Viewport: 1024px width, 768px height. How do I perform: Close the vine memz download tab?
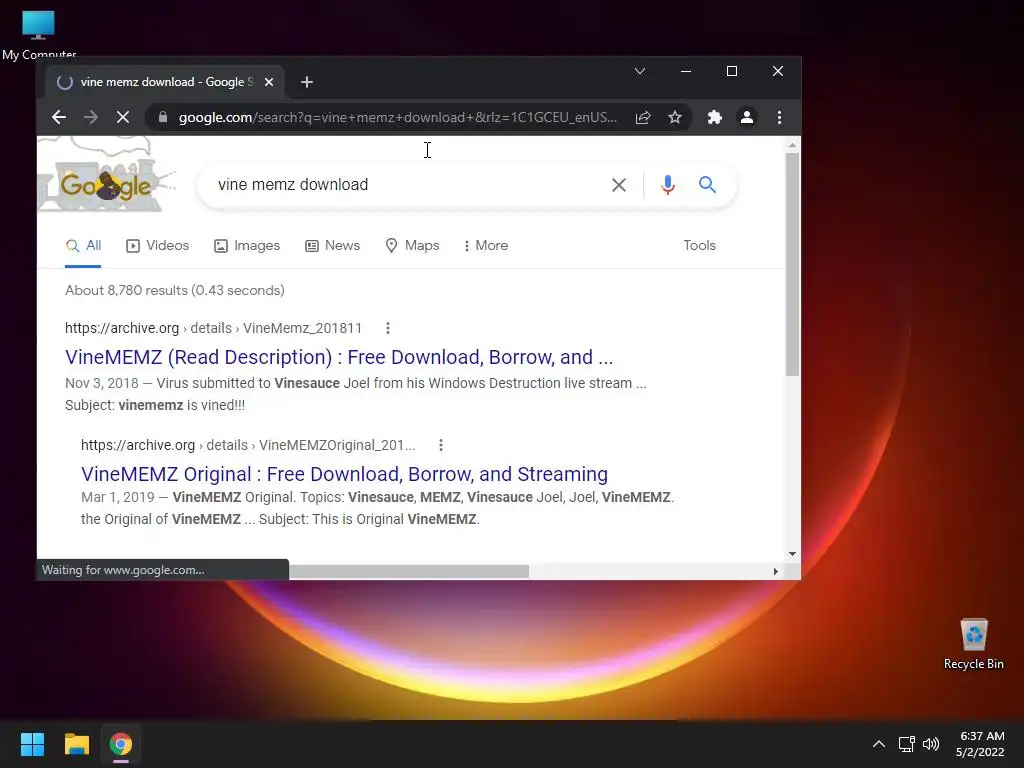[269, 82]
